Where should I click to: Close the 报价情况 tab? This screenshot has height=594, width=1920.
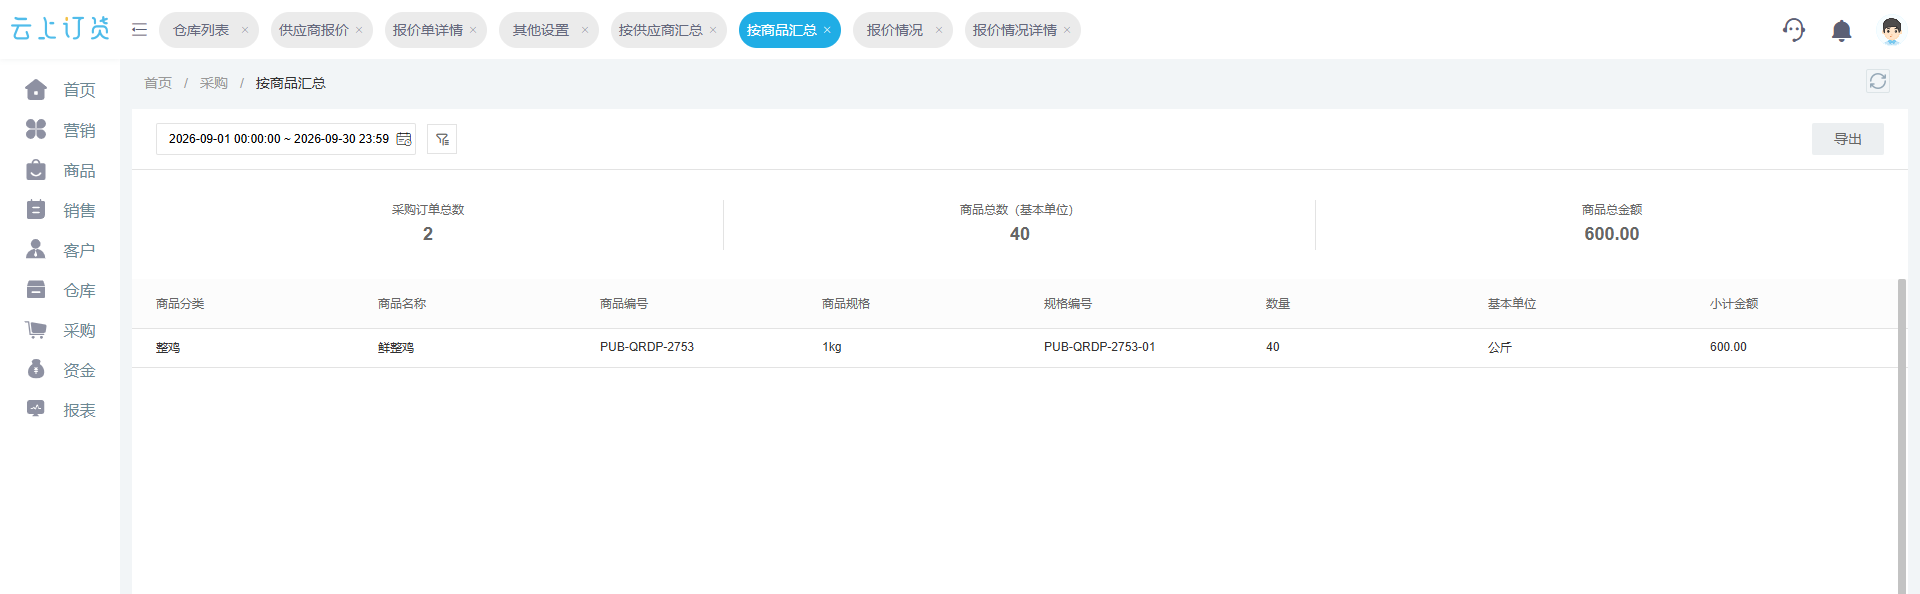(939, 30)
